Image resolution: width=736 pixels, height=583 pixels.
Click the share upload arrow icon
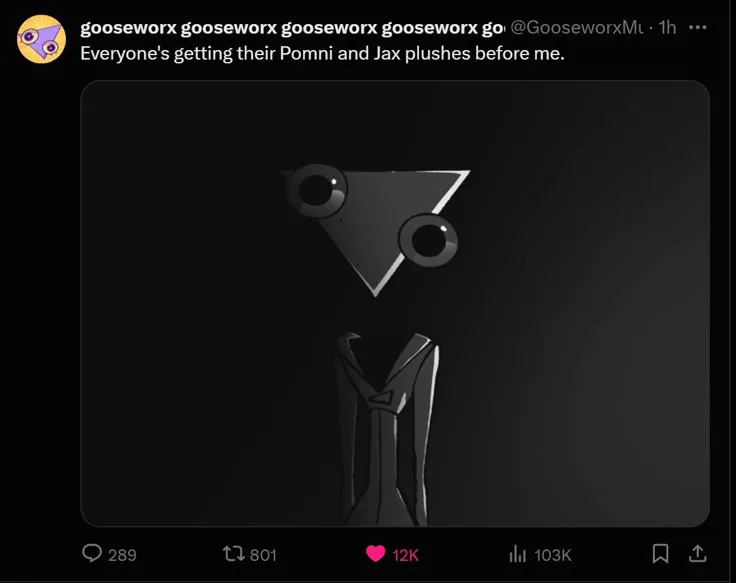pyautogui.click(x=698, y=553)
